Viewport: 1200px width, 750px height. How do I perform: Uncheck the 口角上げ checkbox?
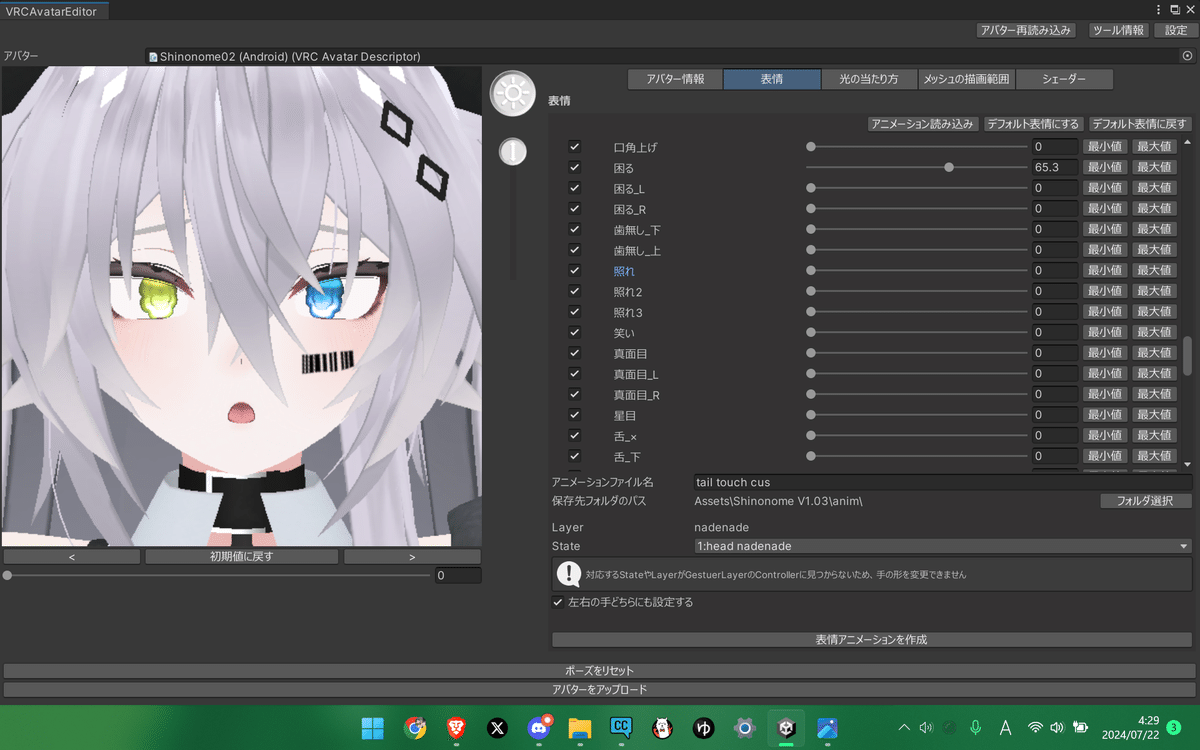click(x=574, y=147)
